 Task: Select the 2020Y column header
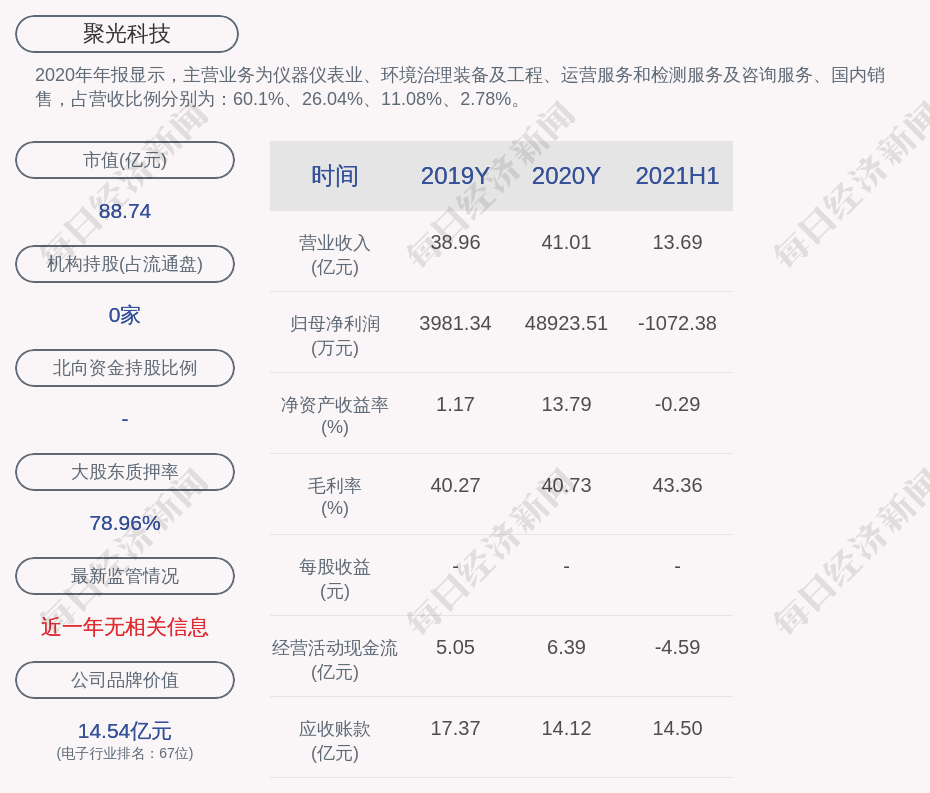point(566,176)
